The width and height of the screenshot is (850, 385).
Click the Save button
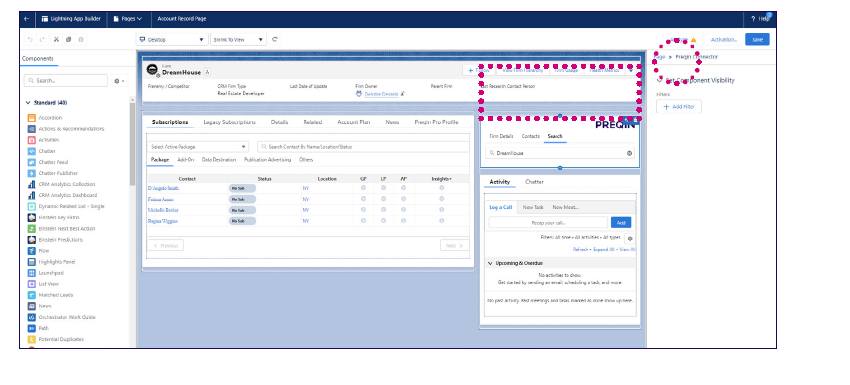(x=757, y=40)
